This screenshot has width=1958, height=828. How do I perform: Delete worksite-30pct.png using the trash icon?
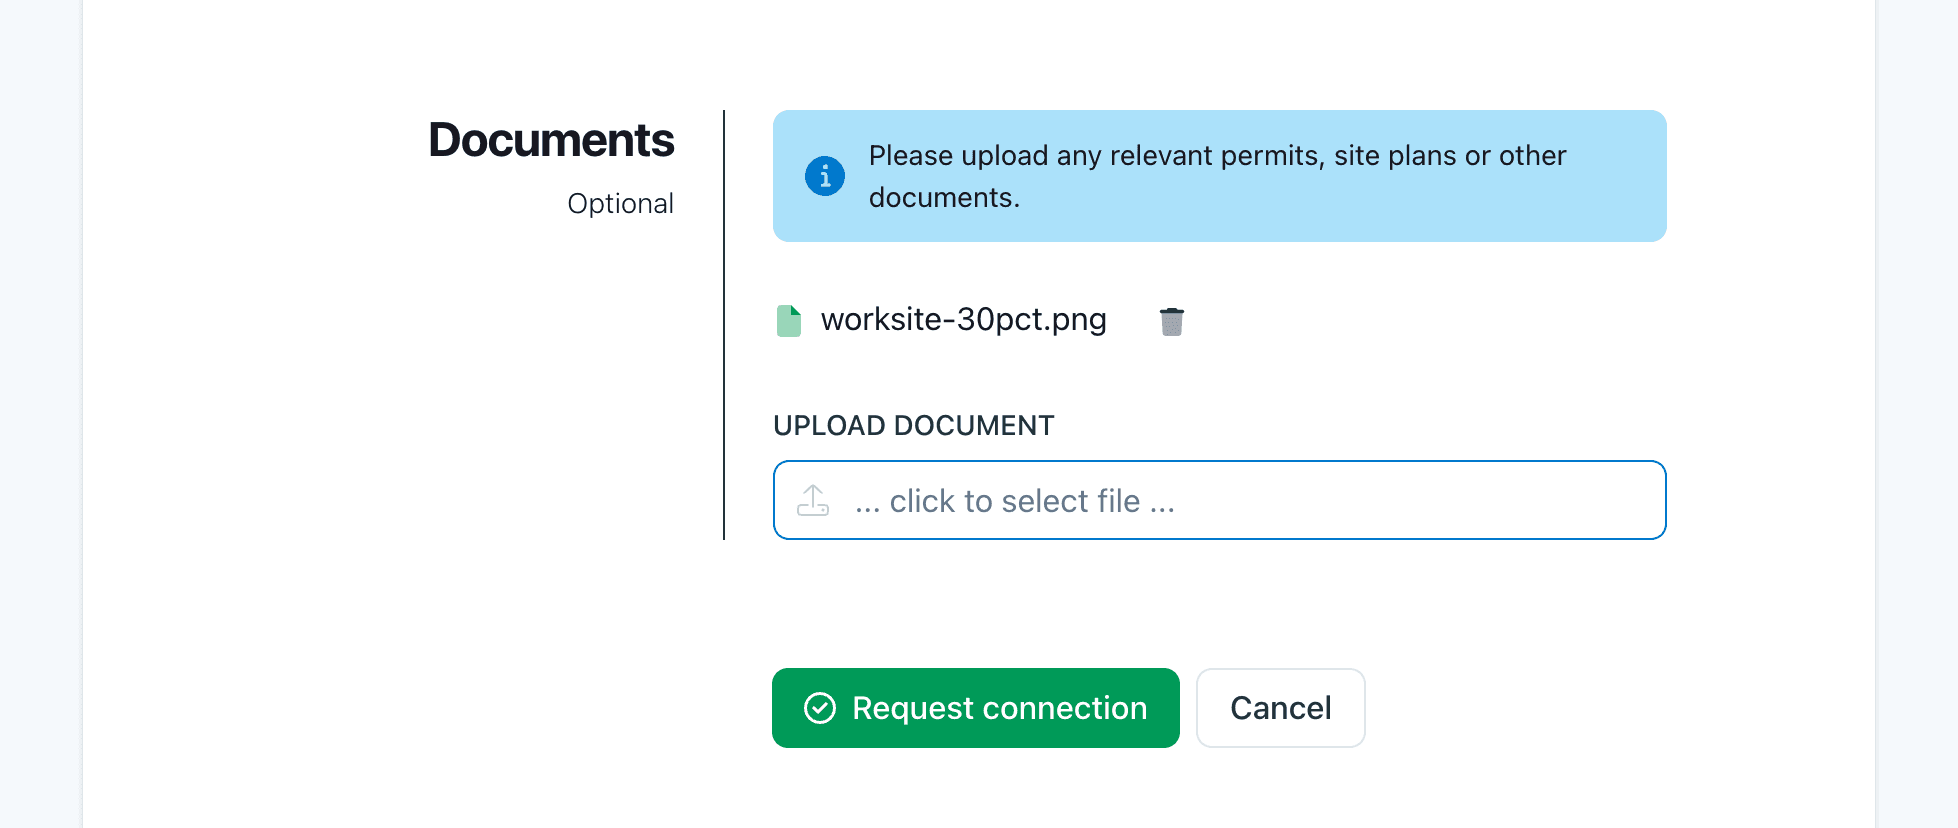click(1171, 321)
